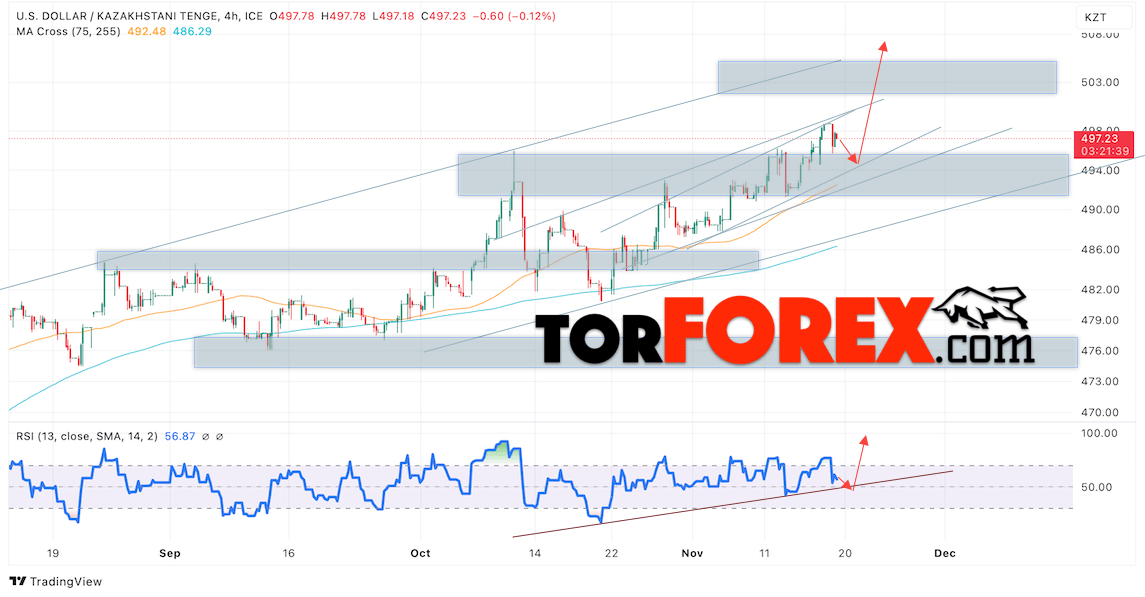Click the Dec date label on time axis
1145x597 pixels.
[945, 553]
